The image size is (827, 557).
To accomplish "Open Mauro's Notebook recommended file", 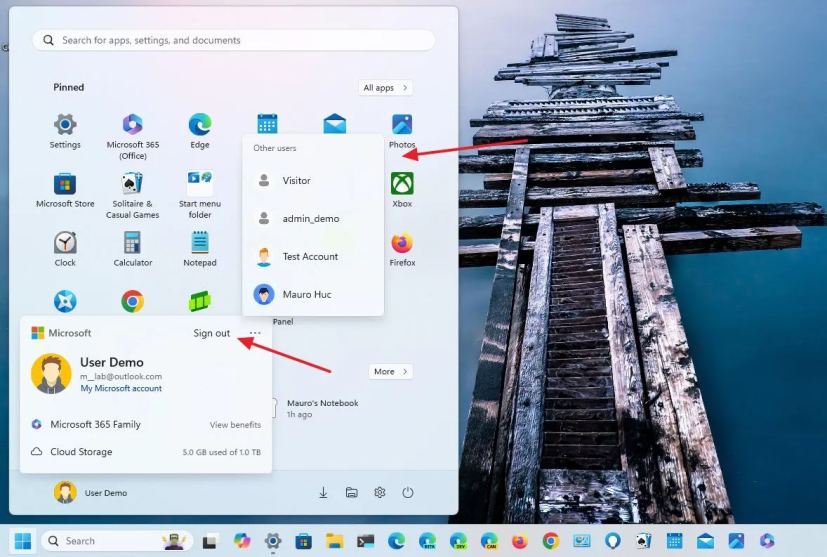I will 316,408.
